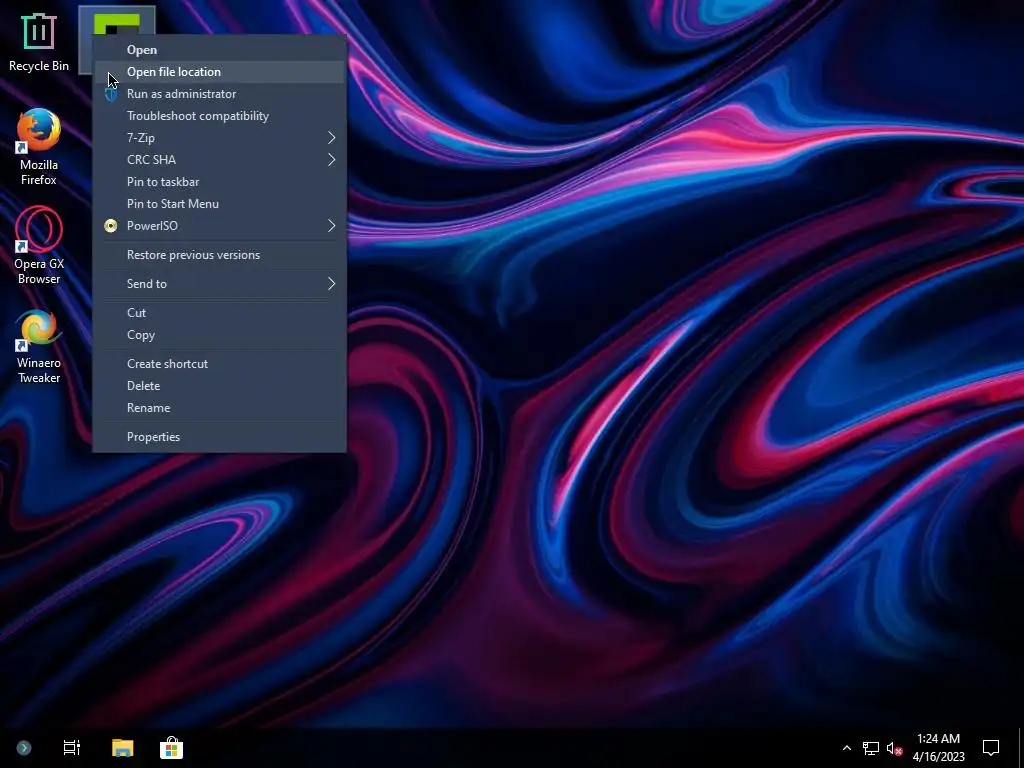Open the Recycle Bin desktop icon
This screenshot has height=768, width=1024.
click(39, 42)
